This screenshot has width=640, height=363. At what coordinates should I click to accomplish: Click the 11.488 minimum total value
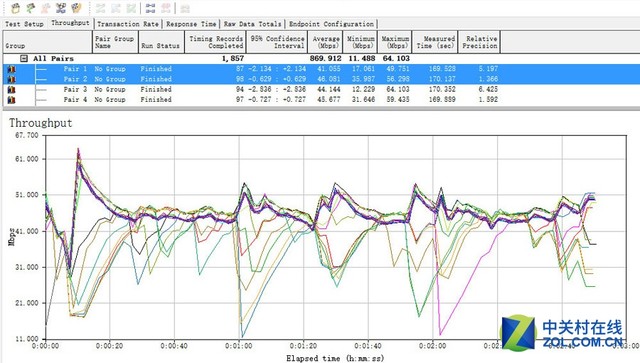point(362,58)
